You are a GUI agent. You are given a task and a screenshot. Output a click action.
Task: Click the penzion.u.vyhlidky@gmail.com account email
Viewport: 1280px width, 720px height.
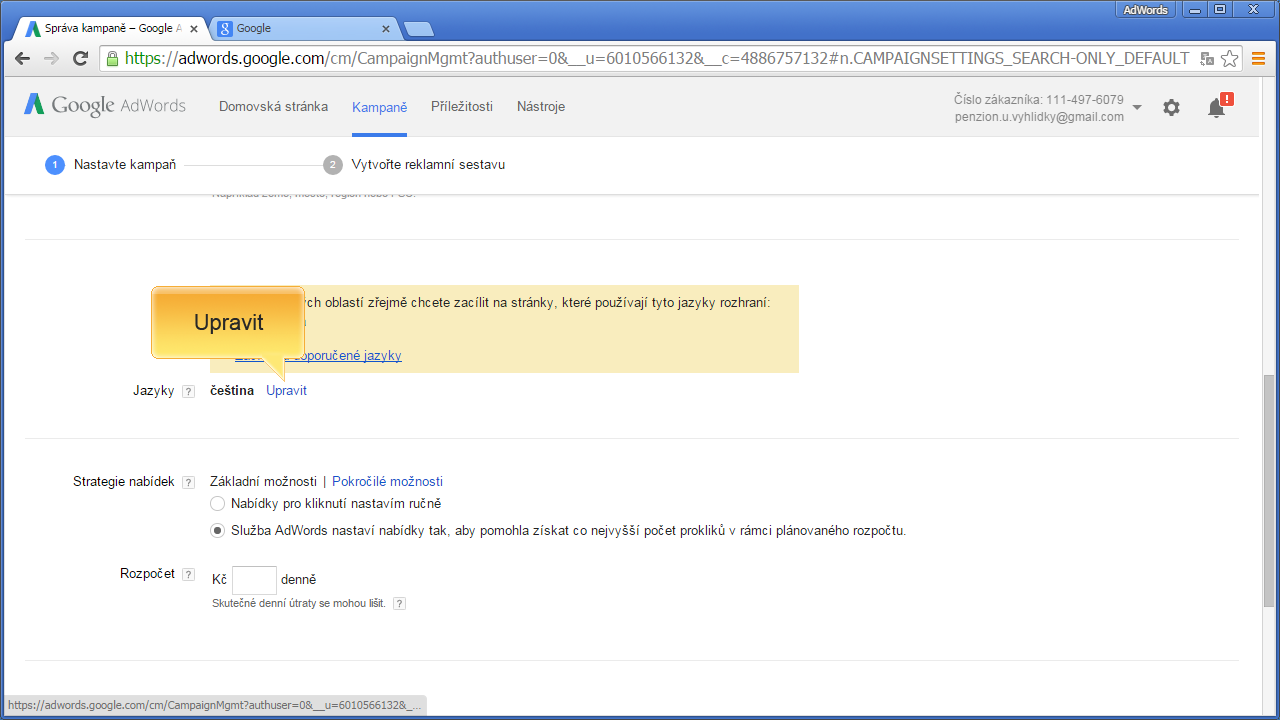point(1039,117)
